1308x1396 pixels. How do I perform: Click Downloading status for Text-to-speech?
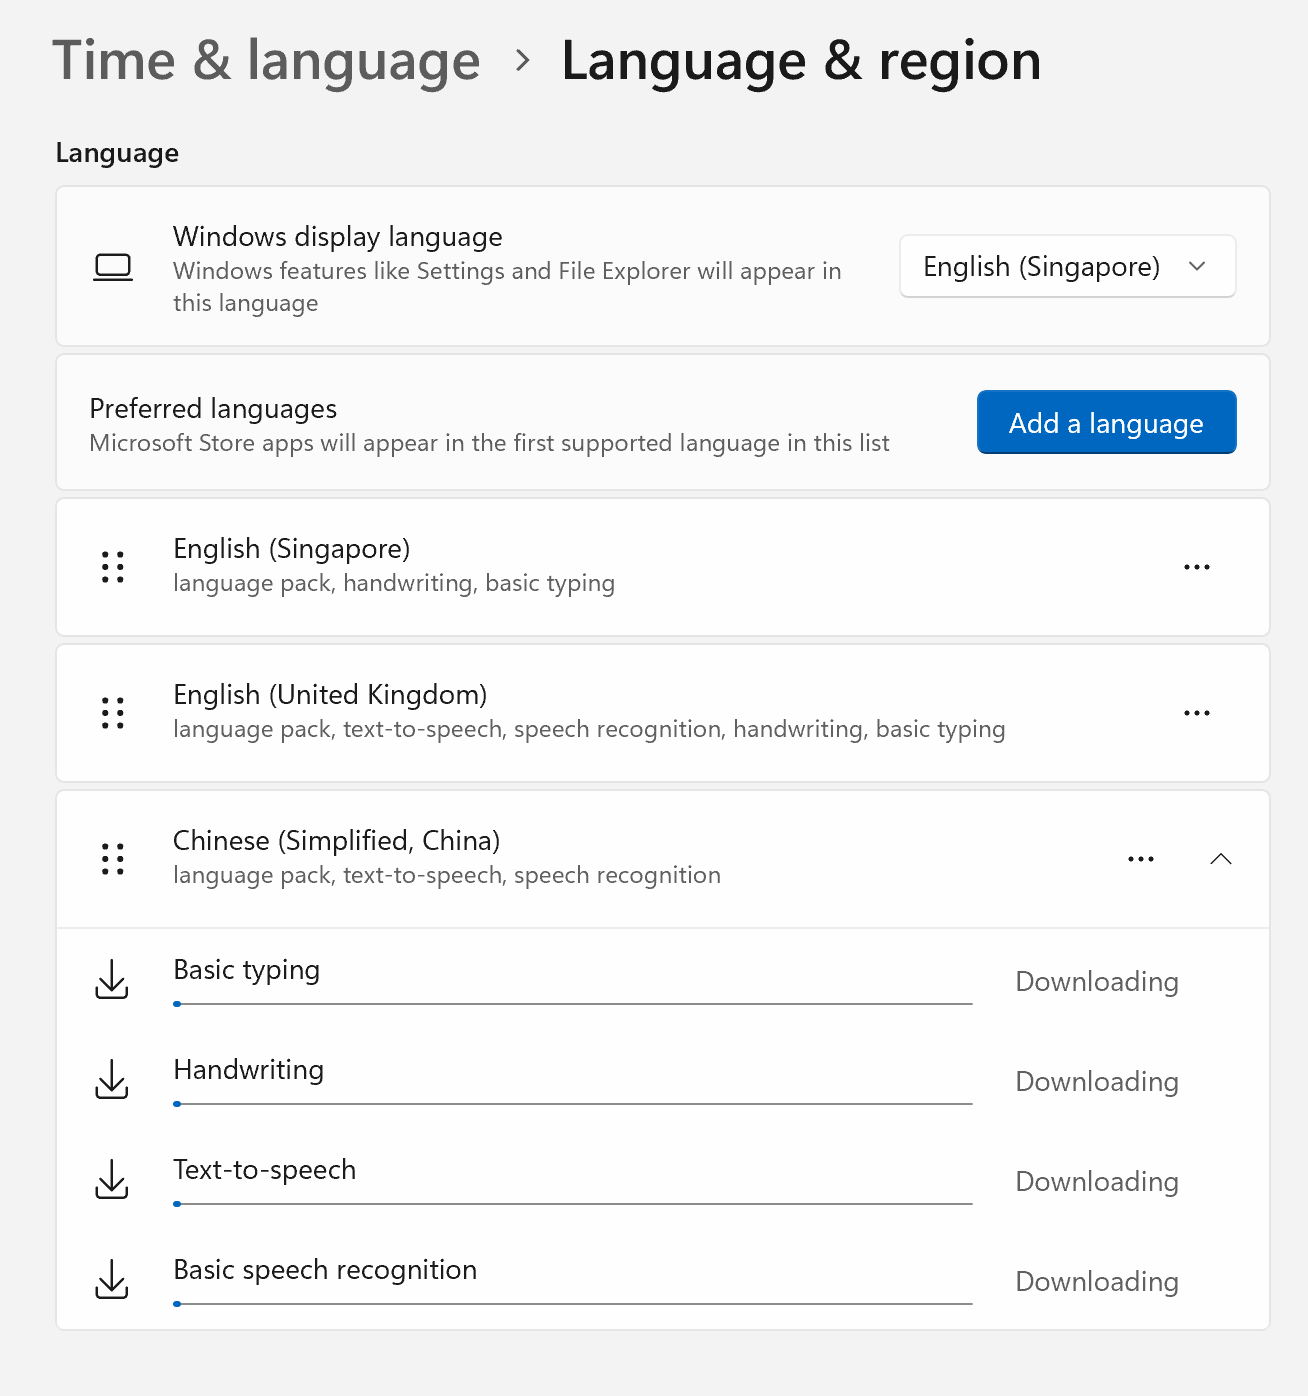coord(1097,1182)
